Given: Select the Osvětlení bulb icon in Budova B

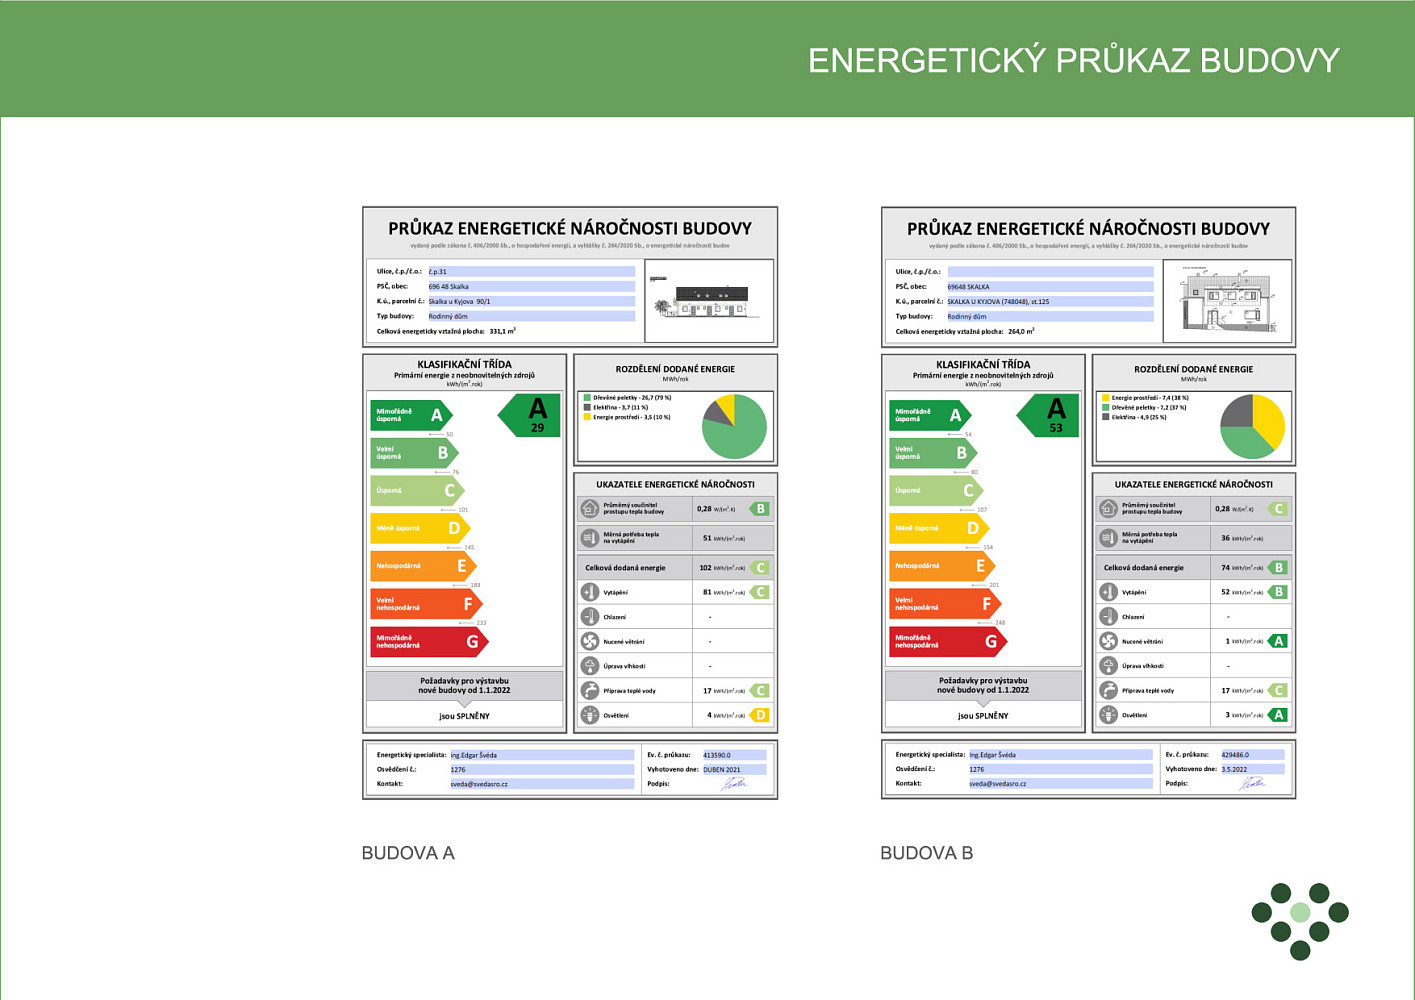Looking at the screenshot, I should [x=1108, y=715].
